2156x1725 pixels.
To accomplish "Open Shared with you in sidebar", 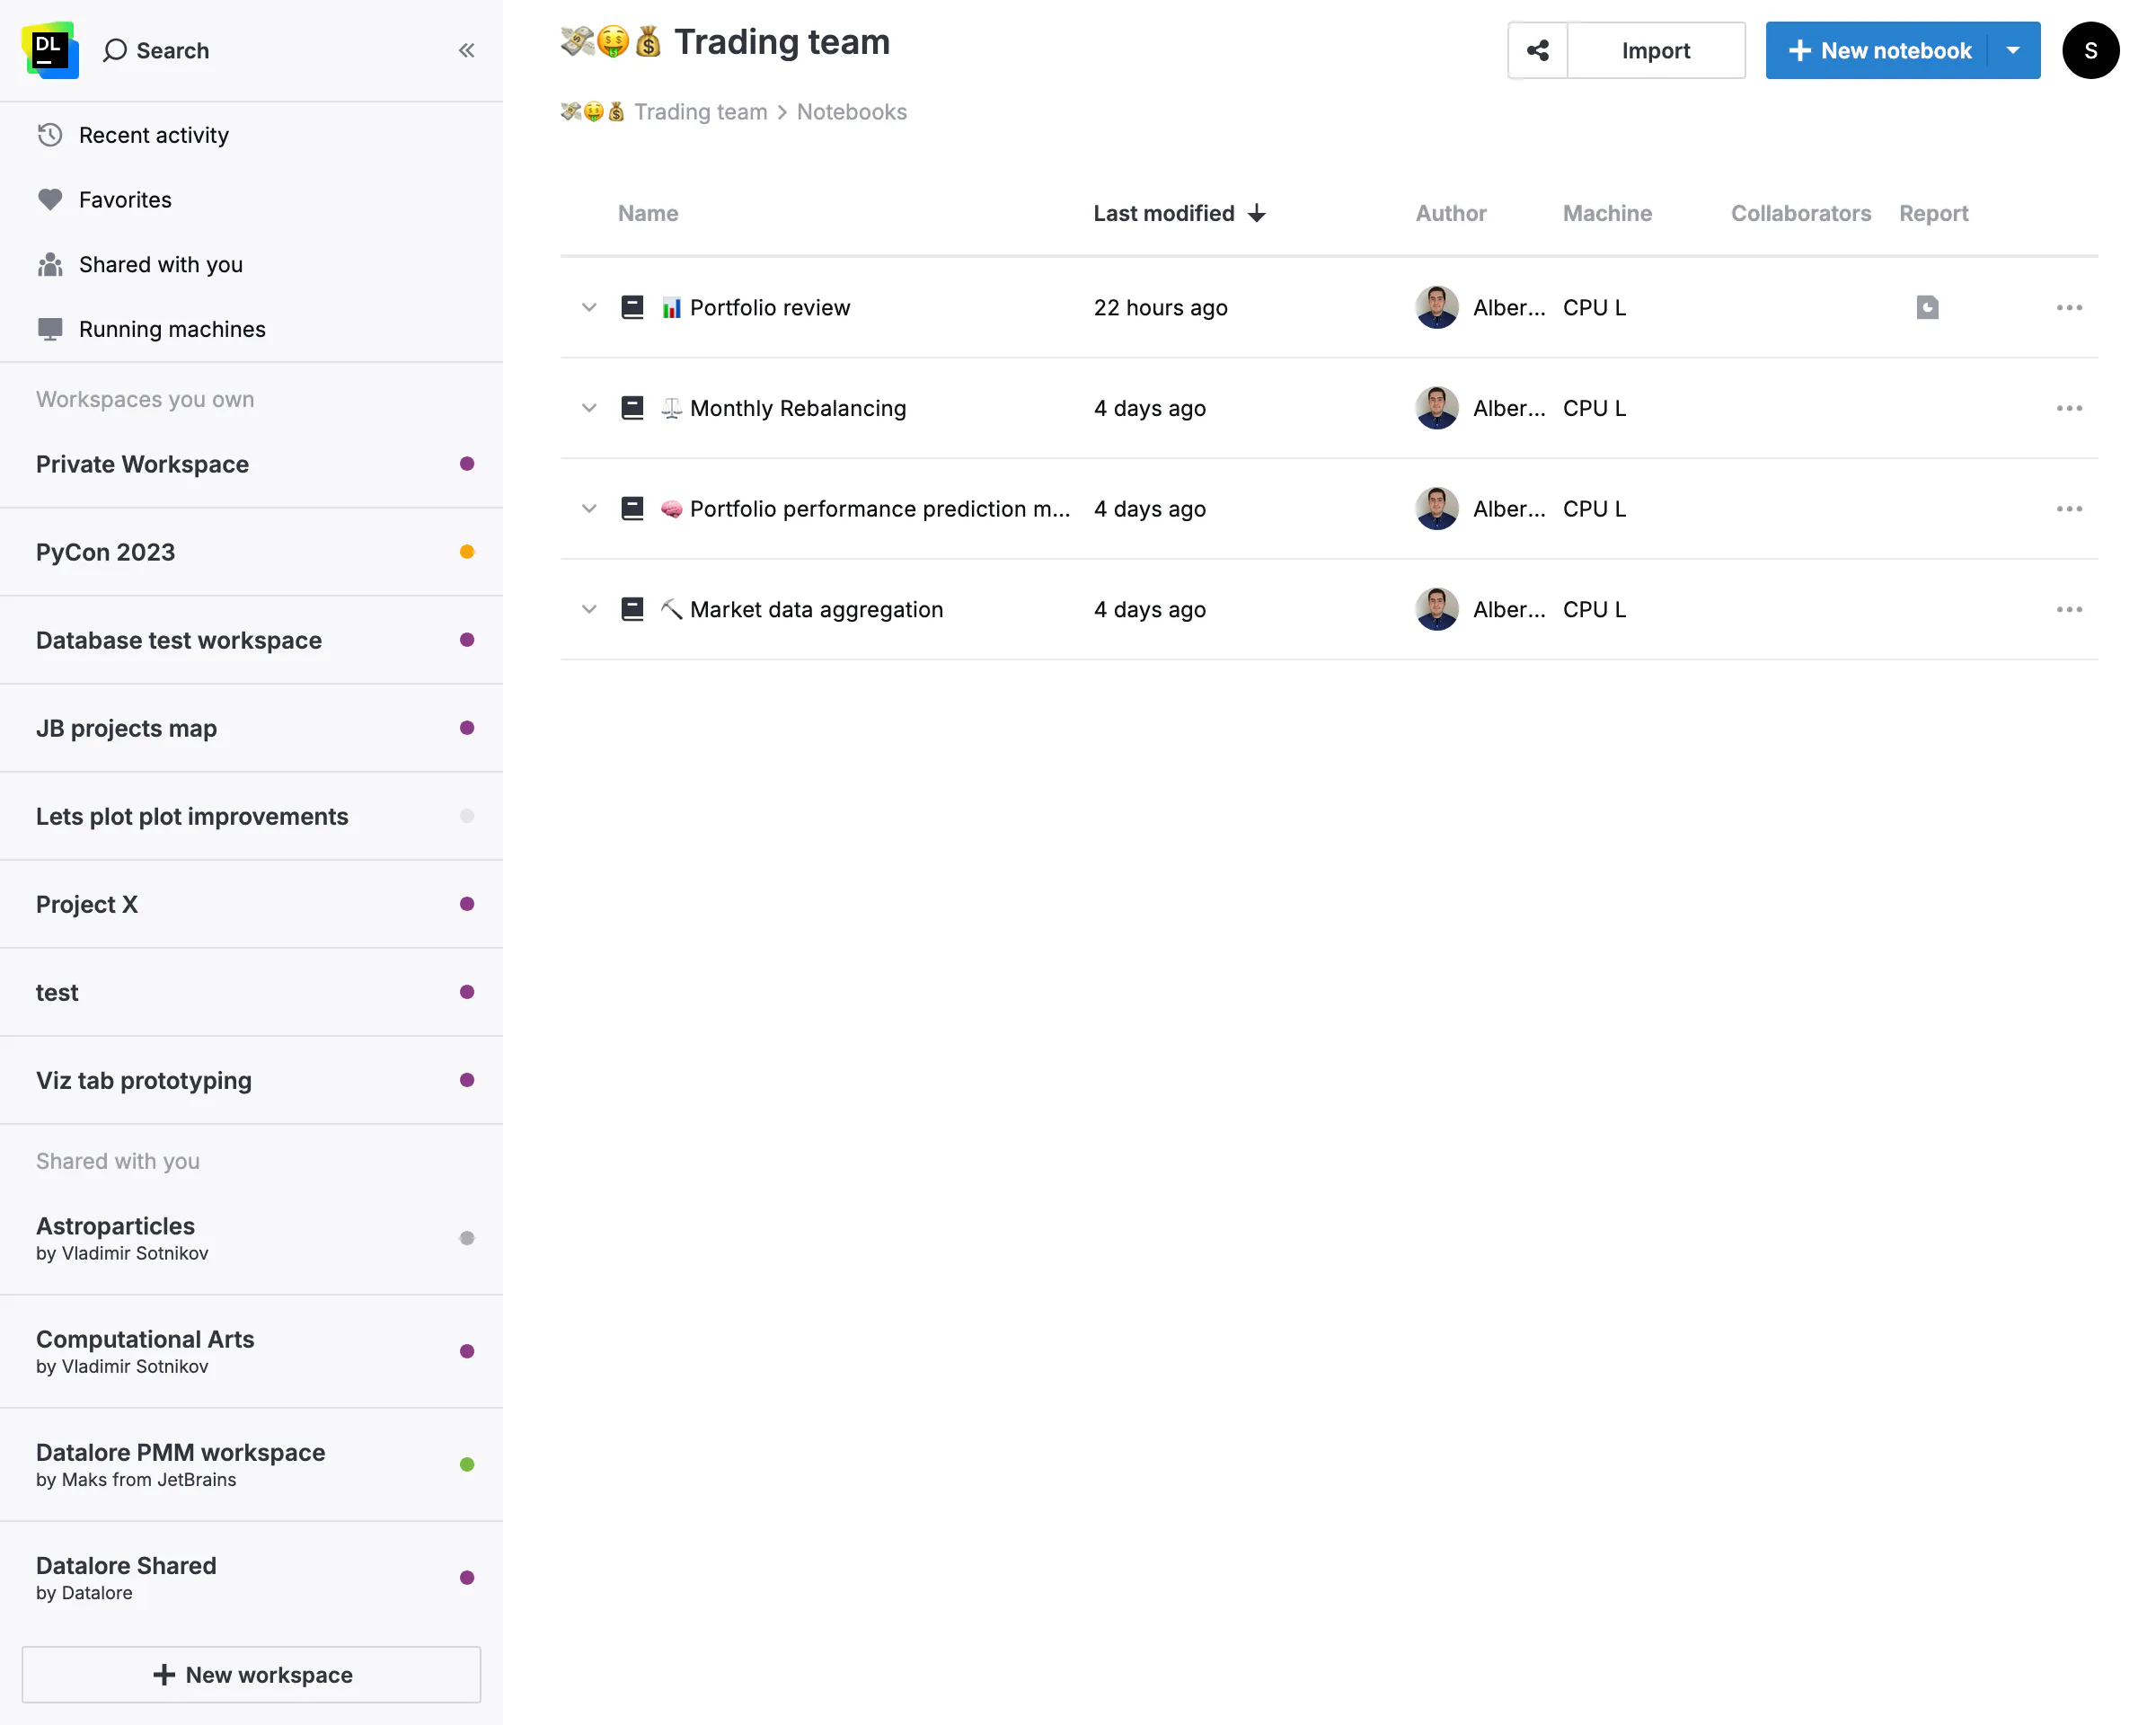I will 140,264.
